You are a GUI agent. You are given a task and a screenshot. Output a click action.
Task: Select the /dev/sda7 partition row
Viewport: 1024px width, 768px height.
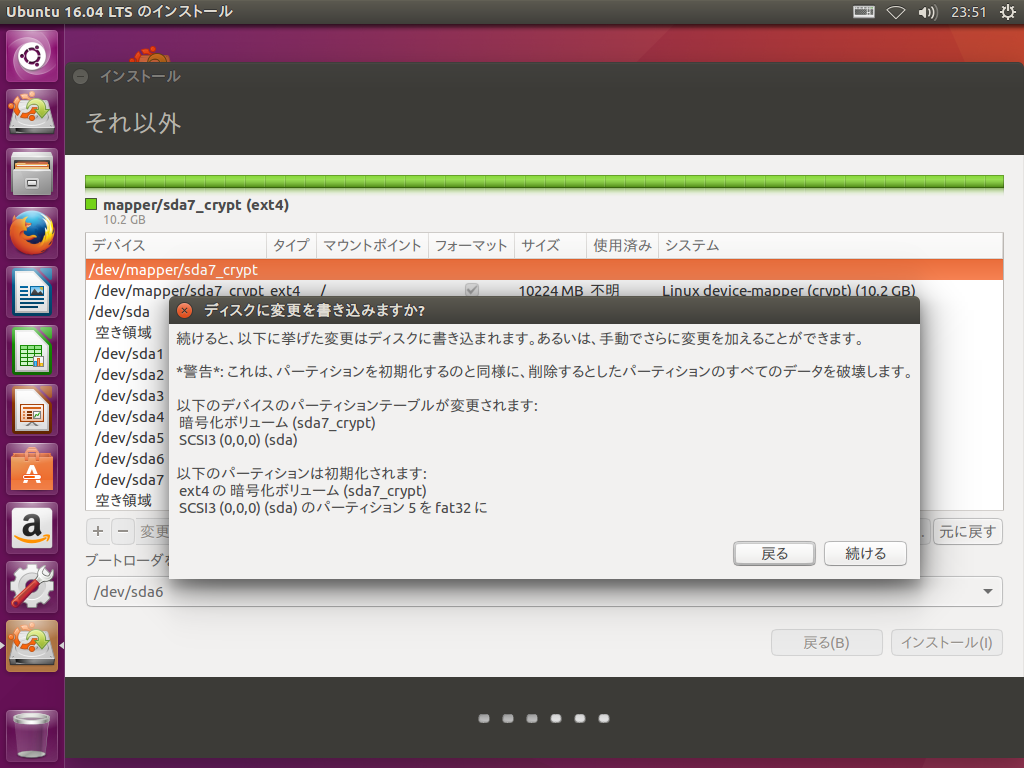pyautogui.click(x=129, y=479)
